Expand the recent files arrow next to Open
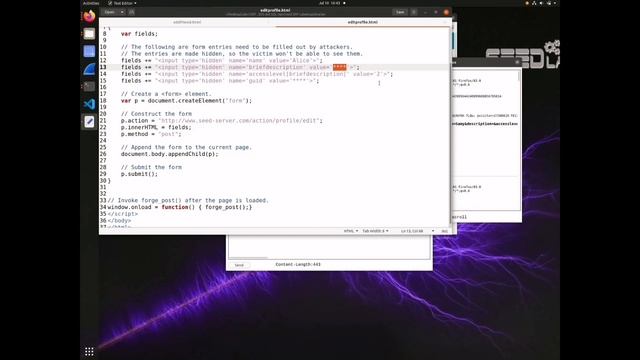Image resolution: width=640 pixels, height=360 pixels. pos(122,12)
